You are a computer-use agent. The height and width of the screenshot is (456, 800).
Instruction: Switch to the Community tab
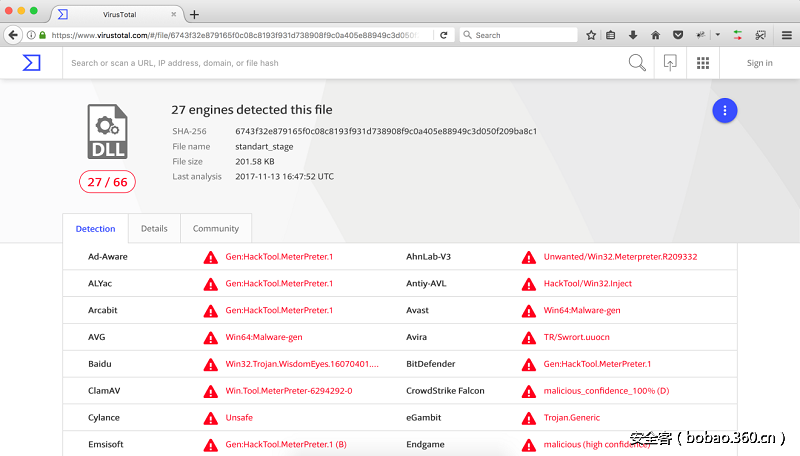[x=216, y=229]
